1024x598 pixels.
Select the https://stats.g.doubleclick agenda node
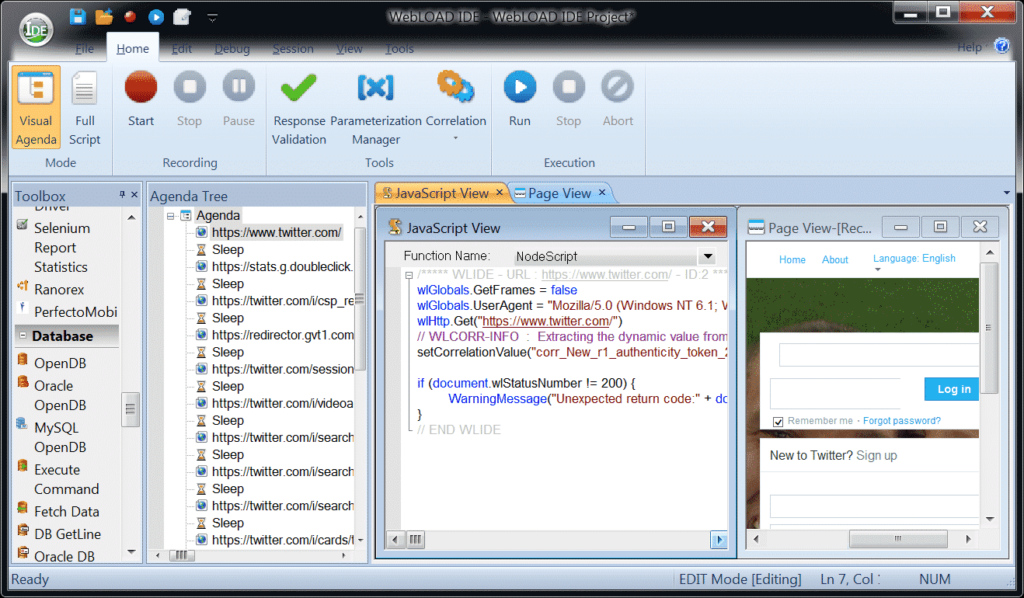281,266
